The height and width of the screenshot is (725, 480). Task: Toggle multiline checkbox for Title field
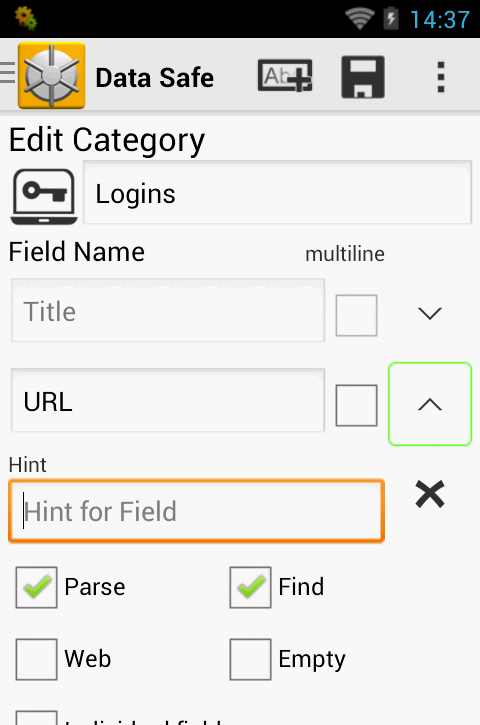pyautogui.click(x=357, y=315)
